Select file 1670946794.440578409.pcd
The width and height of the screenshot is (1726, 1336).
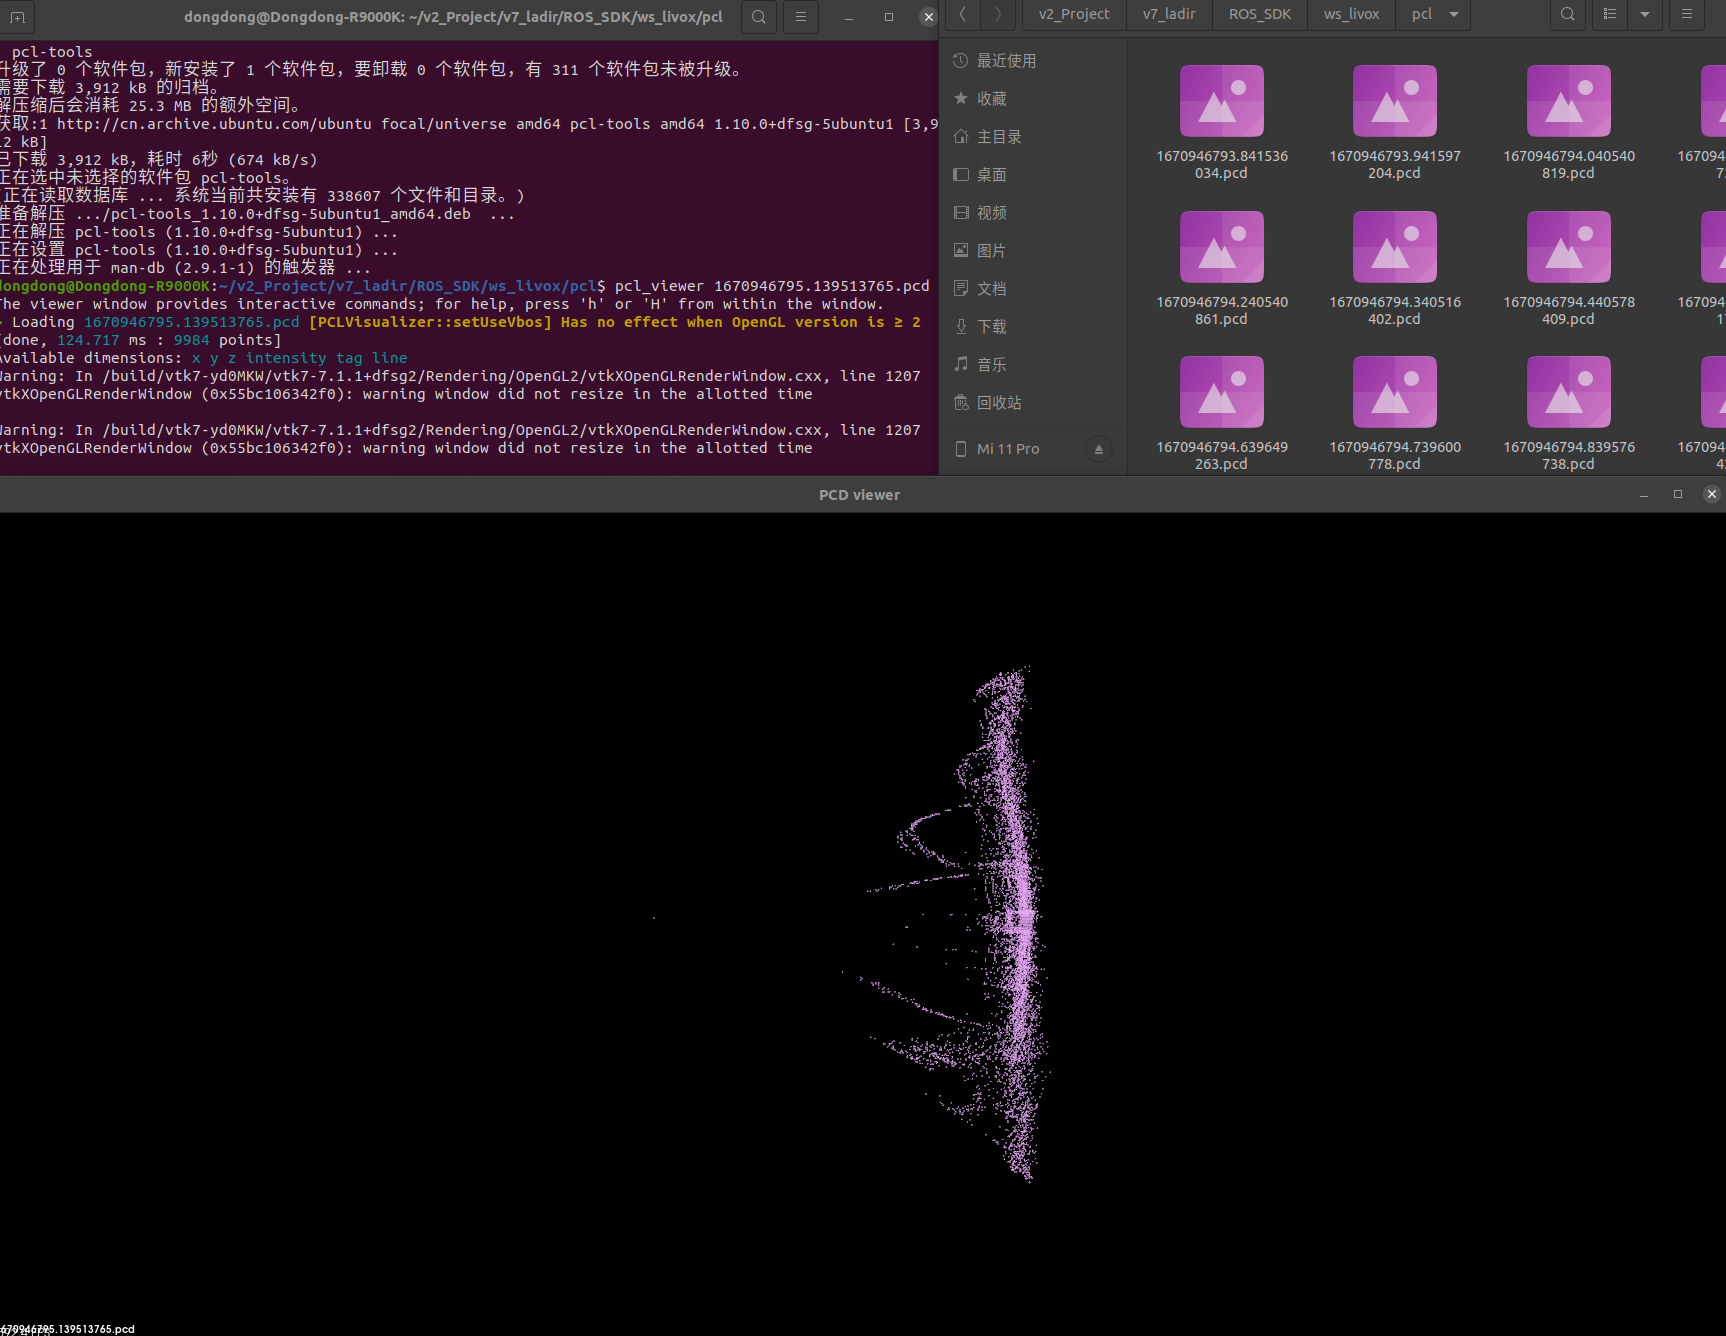click(x=1569, y=267)
